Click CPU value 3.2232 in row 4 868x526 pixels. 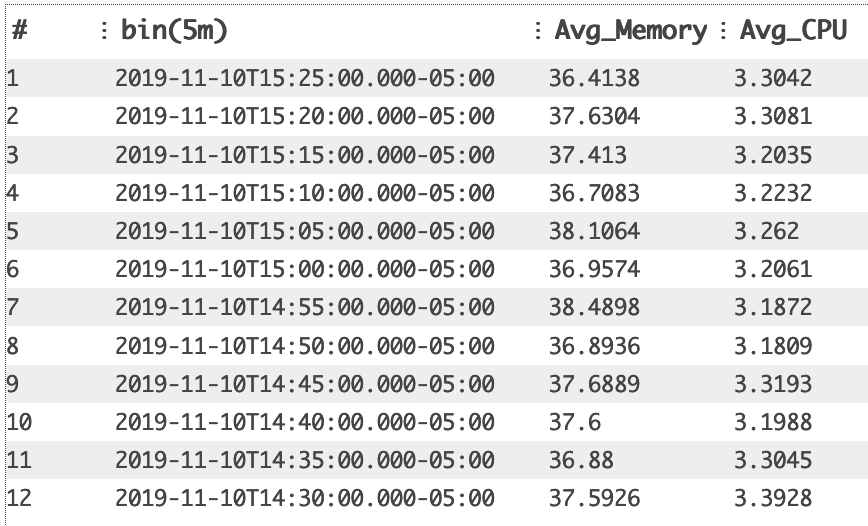773,193
